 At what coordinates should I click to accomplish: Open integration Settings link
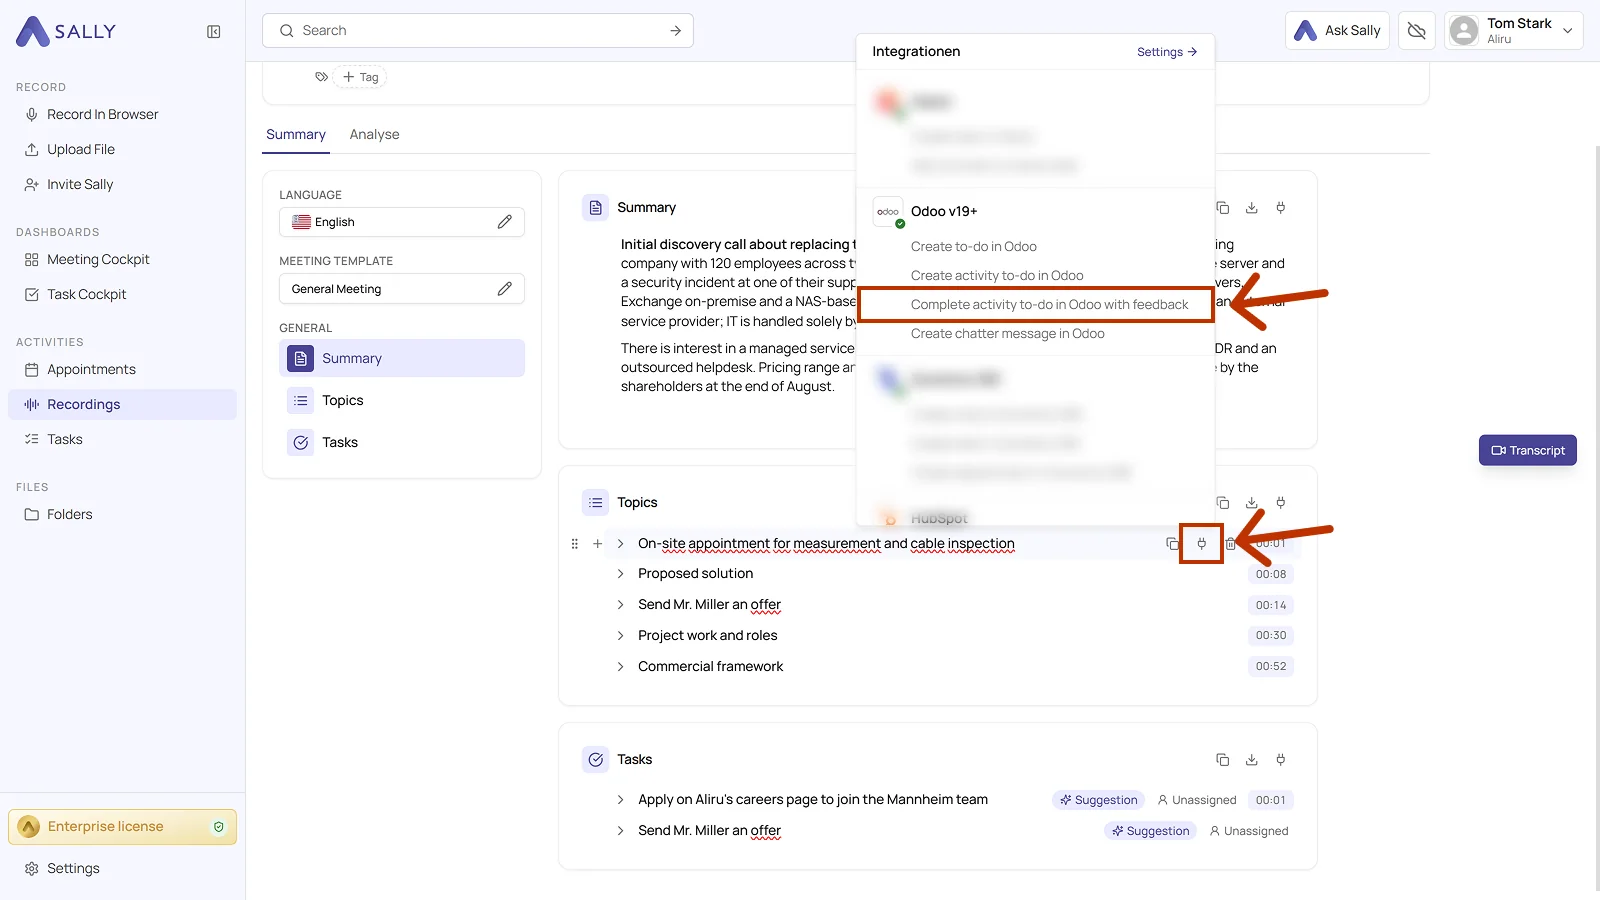coord(1167,52)
